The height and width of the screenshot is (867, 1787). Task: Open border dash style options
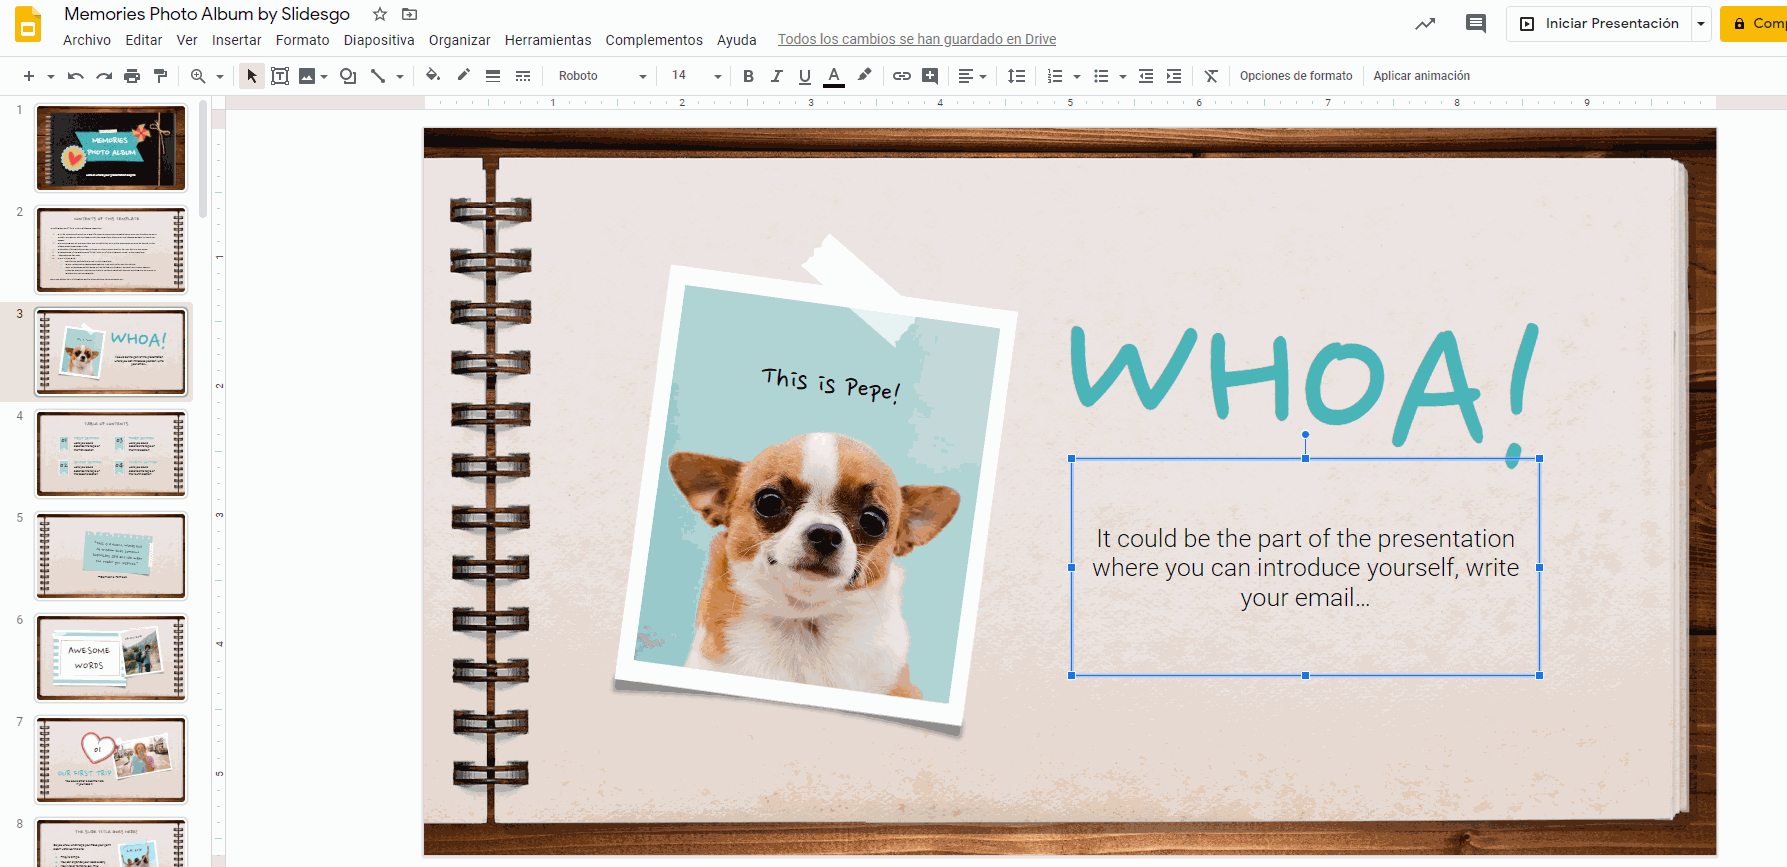[523, 76]
